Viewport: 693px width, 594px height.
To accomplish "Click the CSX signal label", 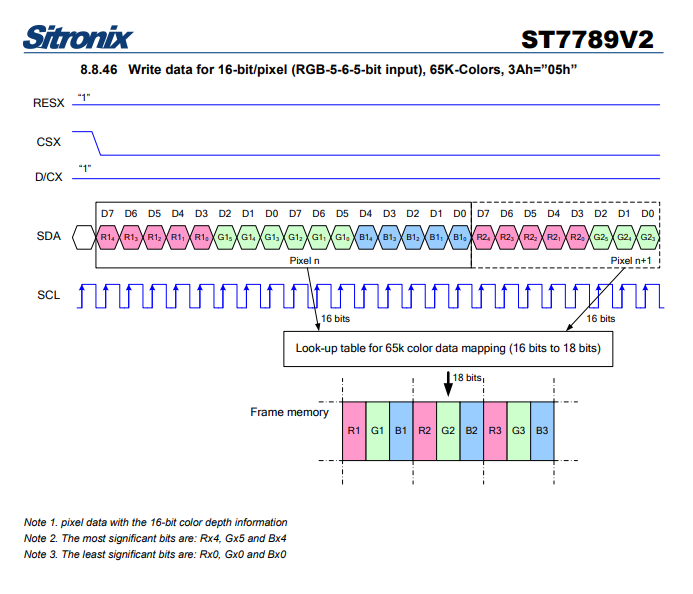I will click(x=49, y=142).
